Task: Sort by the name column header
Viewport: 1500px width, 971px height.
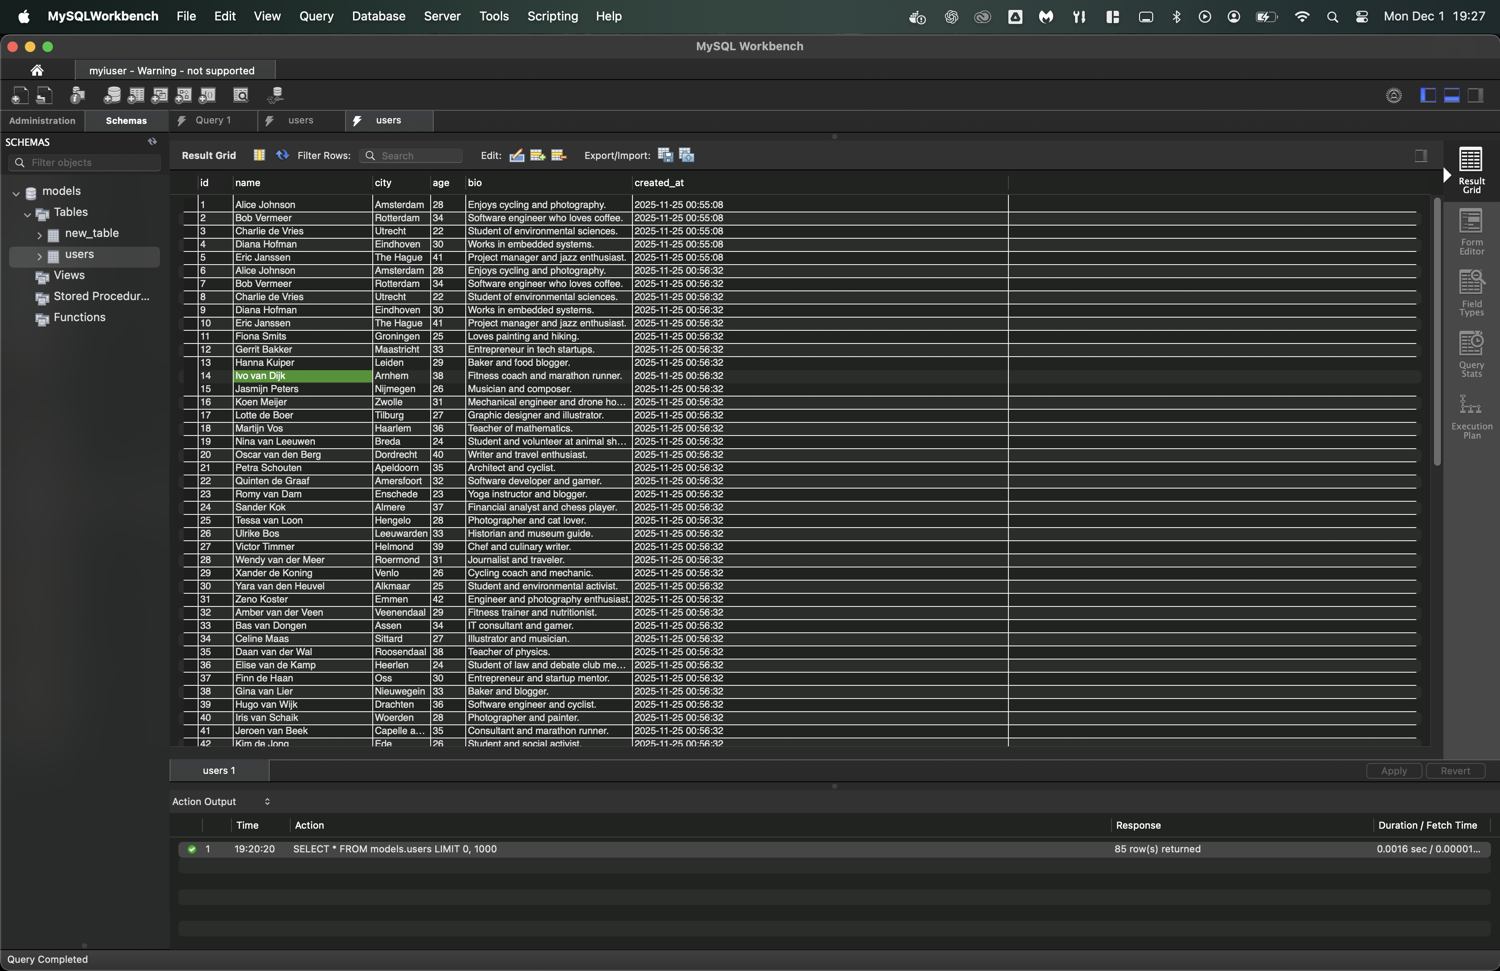Action: [302, 183]
